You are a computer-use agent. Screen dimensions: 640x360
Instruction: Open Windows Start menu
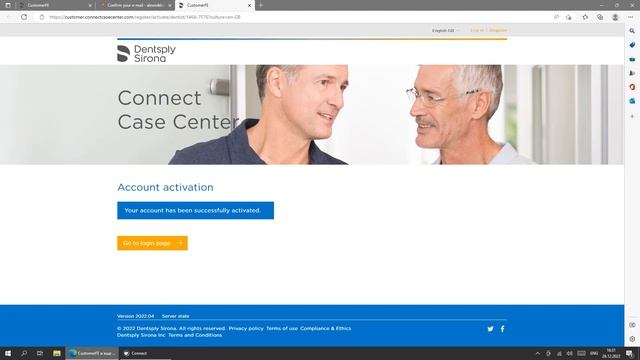pos(8,353)
